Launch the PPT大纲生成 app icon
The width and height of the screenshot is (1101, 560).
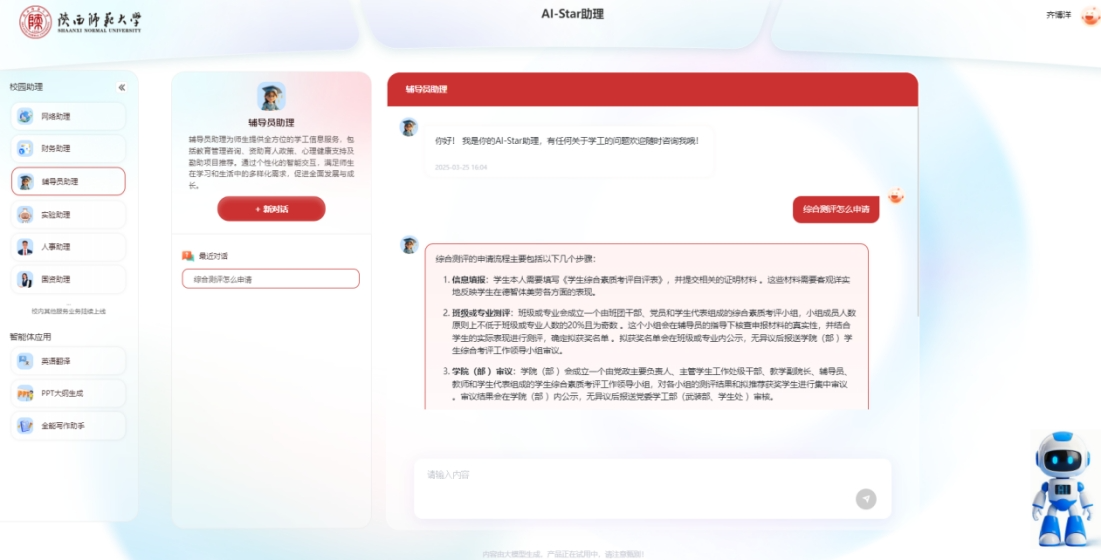point(25,393)
